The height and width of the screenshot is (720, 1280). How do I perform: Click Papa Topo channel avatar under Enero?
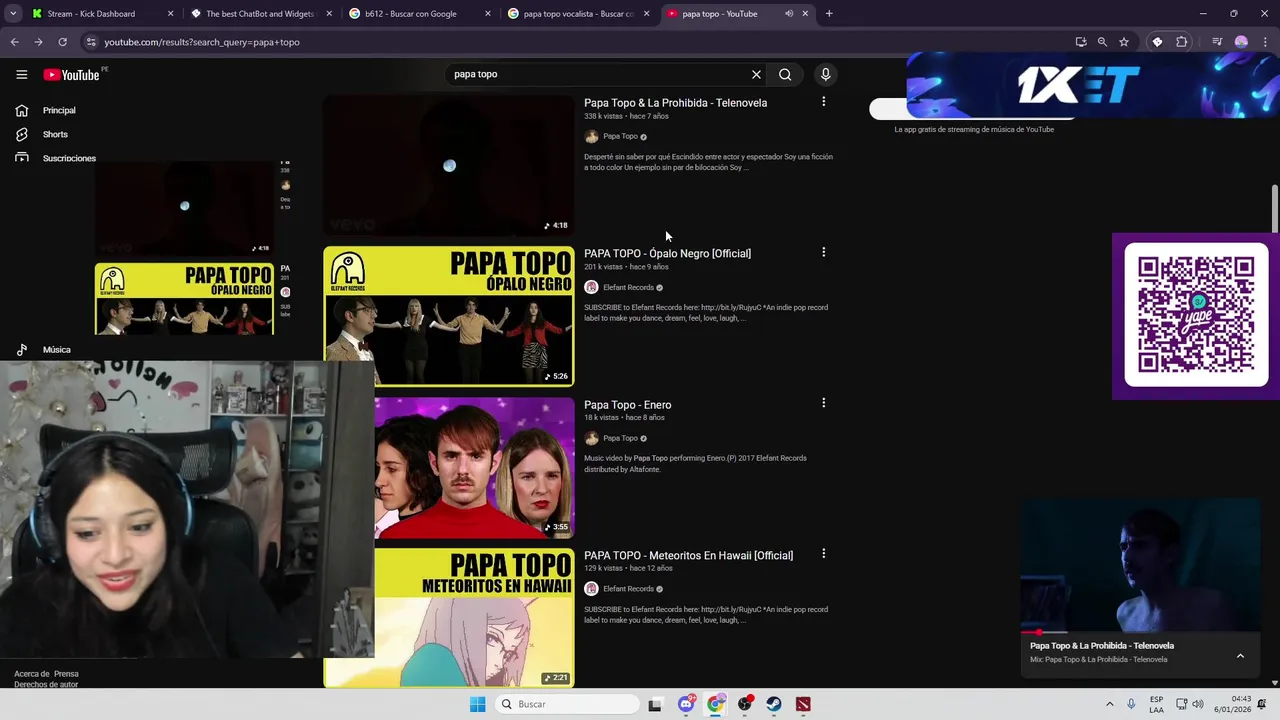point(591,438)
